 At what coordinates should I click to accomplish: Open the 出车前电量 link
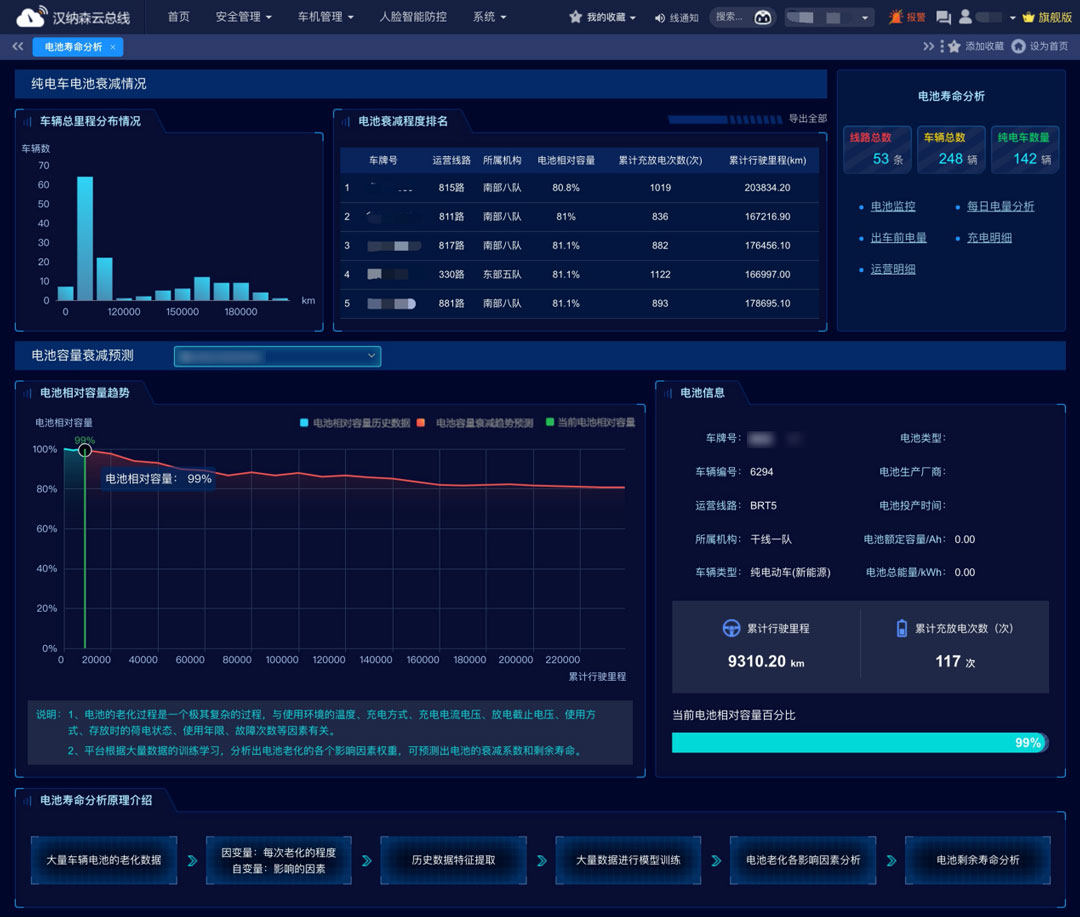point(898,238)
